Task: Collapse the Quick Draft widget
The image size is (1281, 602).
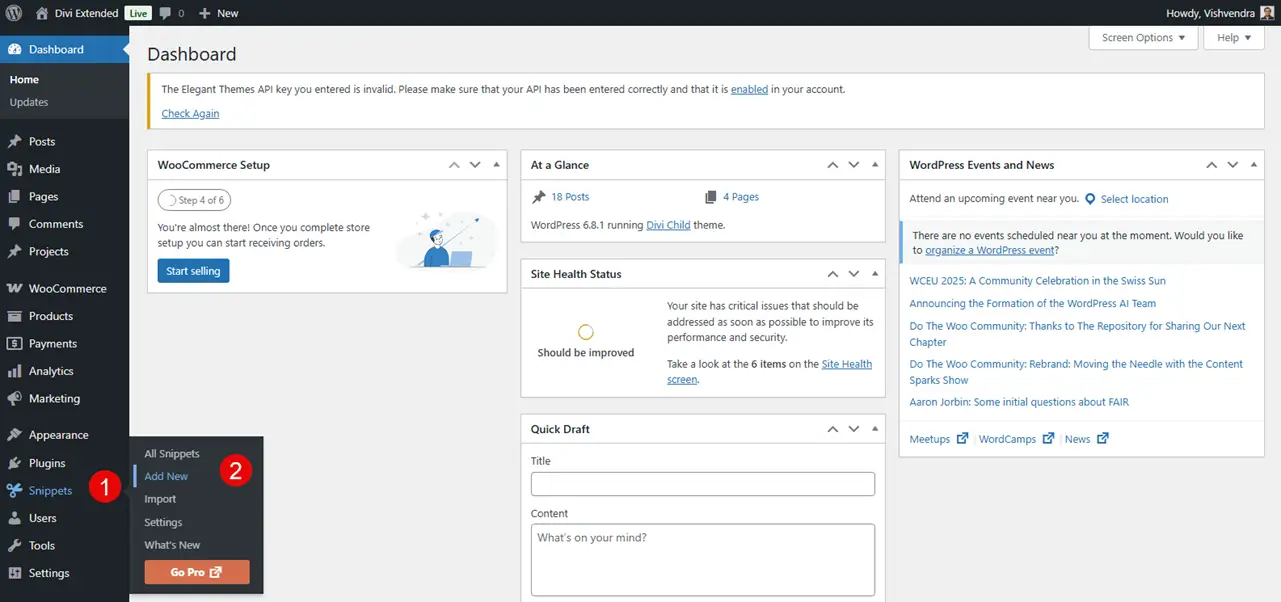Action: (x=875, y=429)
